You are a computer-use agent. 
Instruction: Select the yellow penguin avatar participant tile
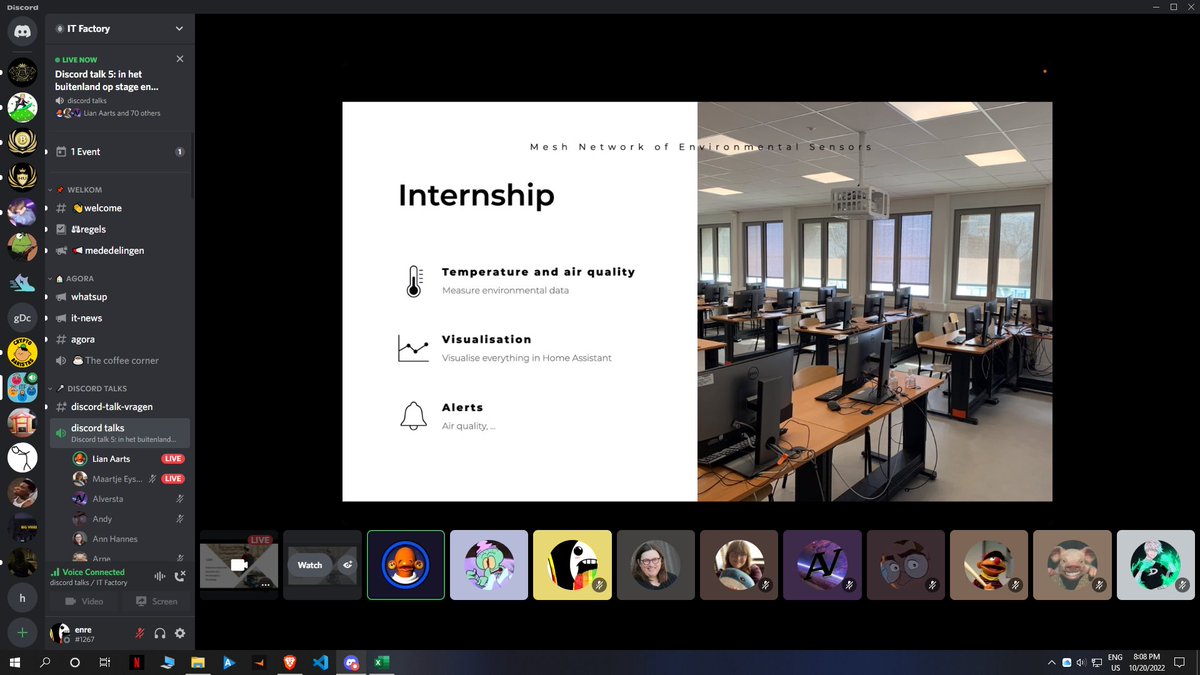[572, 565]
